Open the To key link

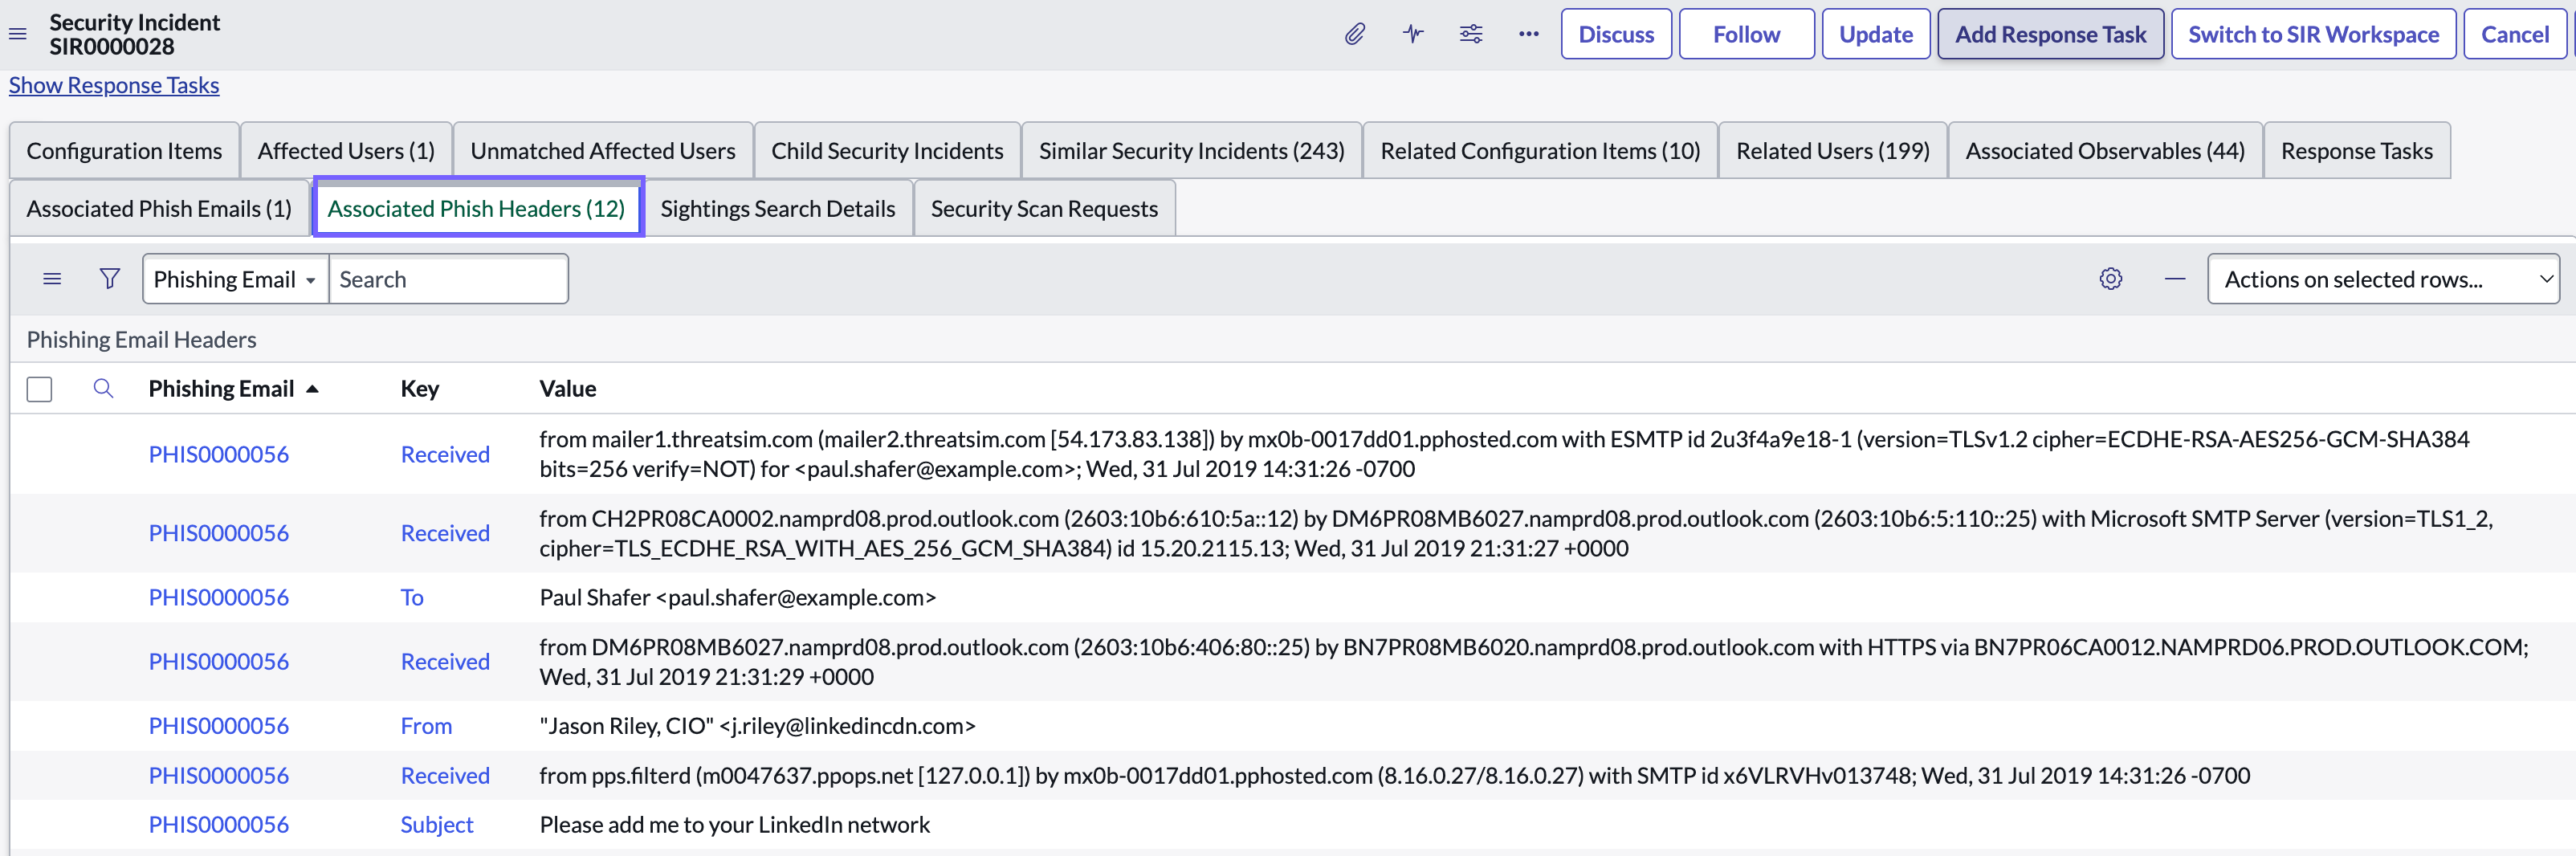click(x=412, y=598)
